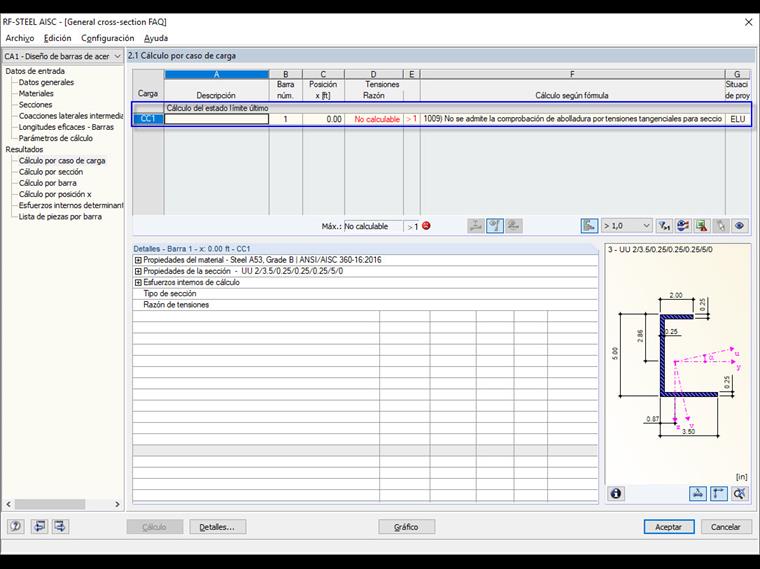
Task: Select Cálculo por sección tree item
Action: (x=51, y=172)
